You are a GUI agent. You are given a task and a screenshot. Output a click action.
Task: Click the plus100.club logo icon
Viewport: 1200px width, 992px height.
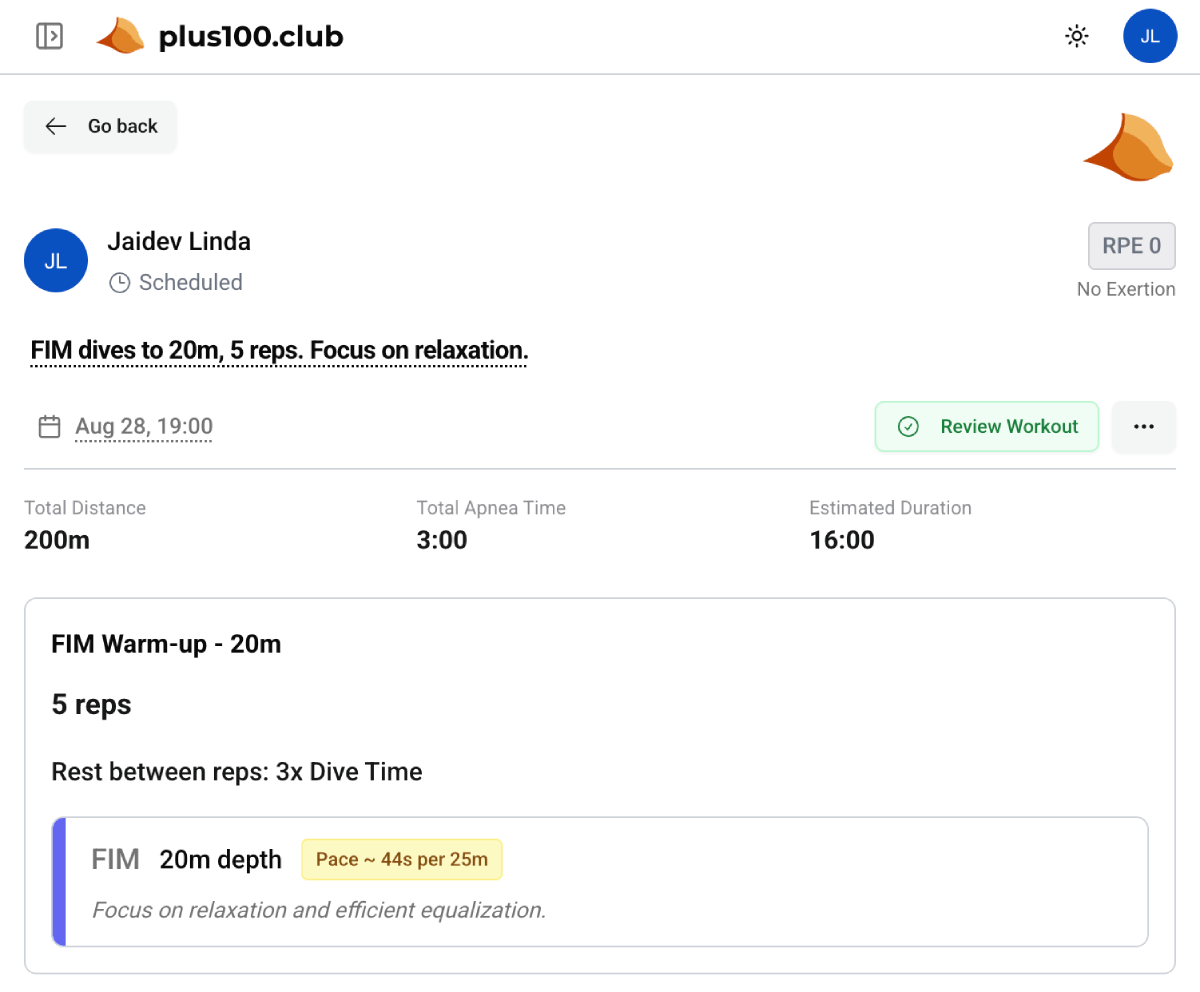coord(120,35)
